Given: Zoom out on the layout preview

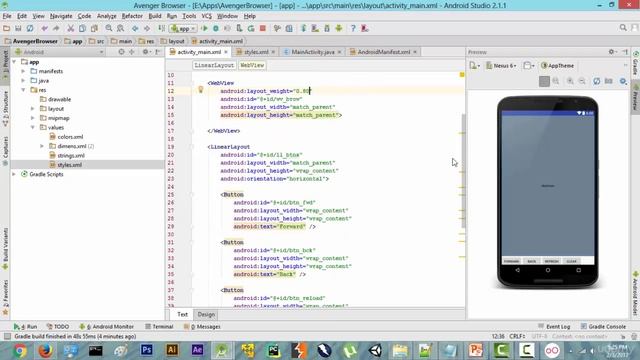Looking at the screenshot, I should point(582,81).
